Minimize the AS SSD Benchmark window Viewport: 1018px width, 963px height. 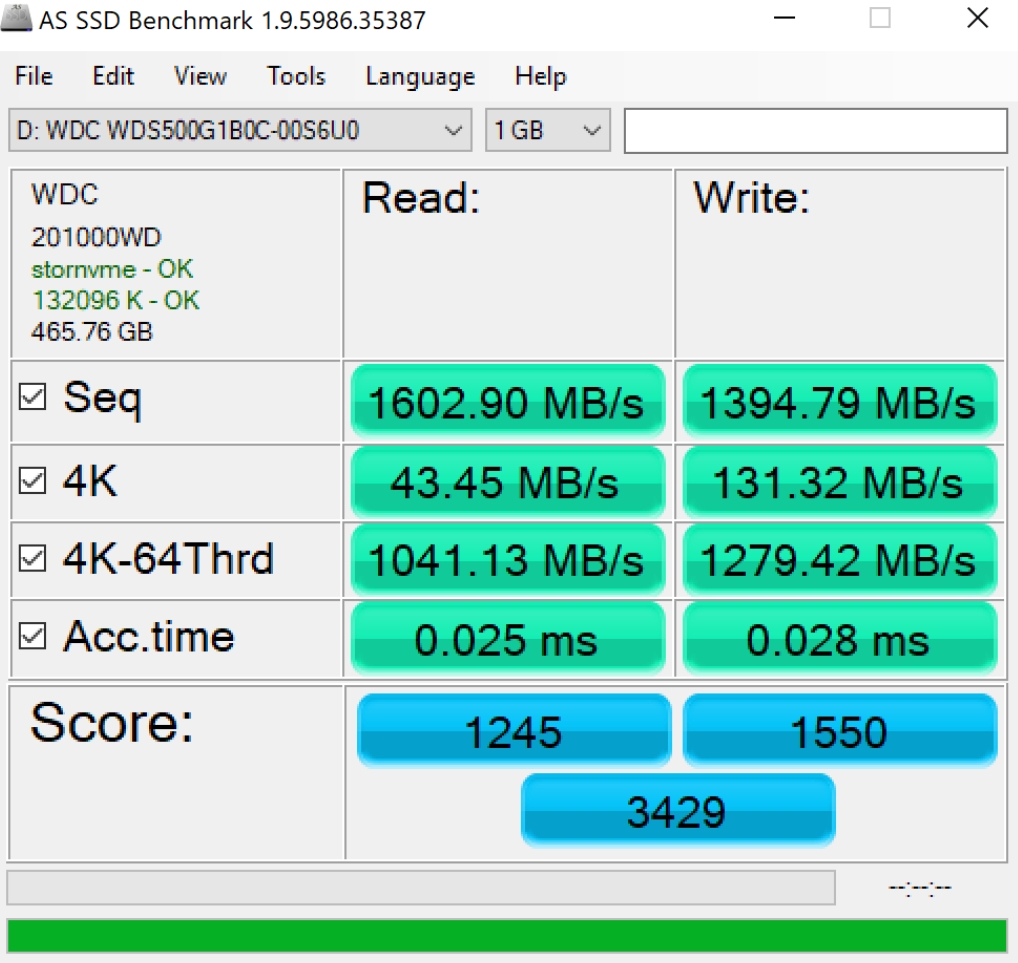pos(784,18)
